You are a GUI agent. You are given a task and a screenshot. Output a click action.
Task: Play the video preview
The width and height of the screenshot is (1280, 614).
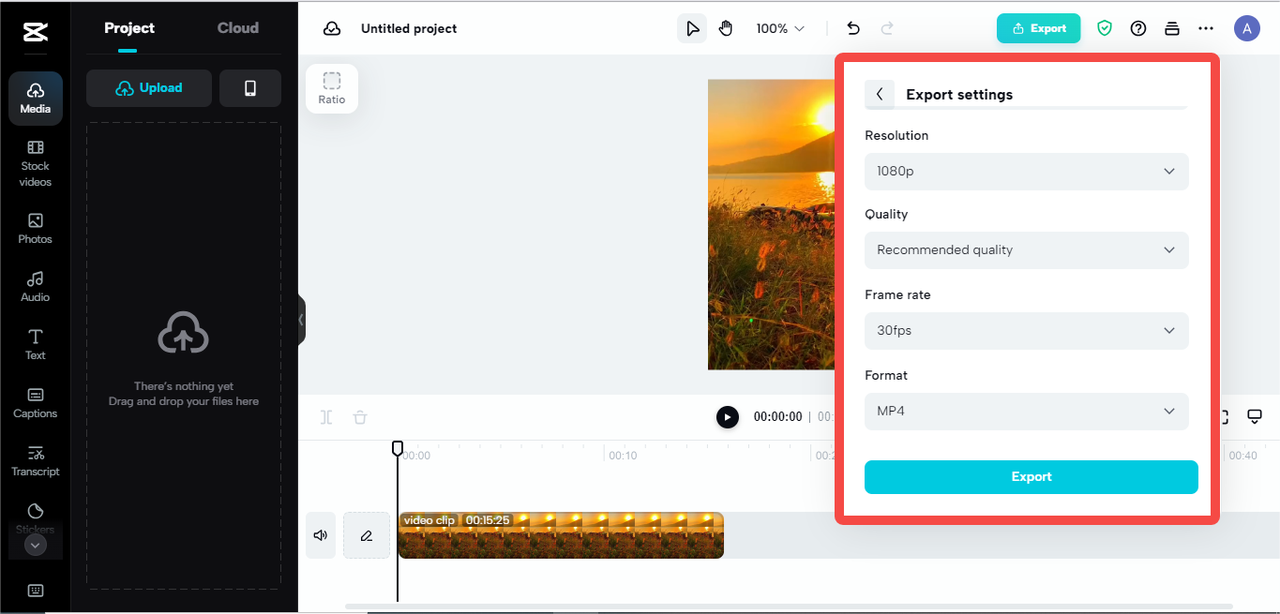727,417
